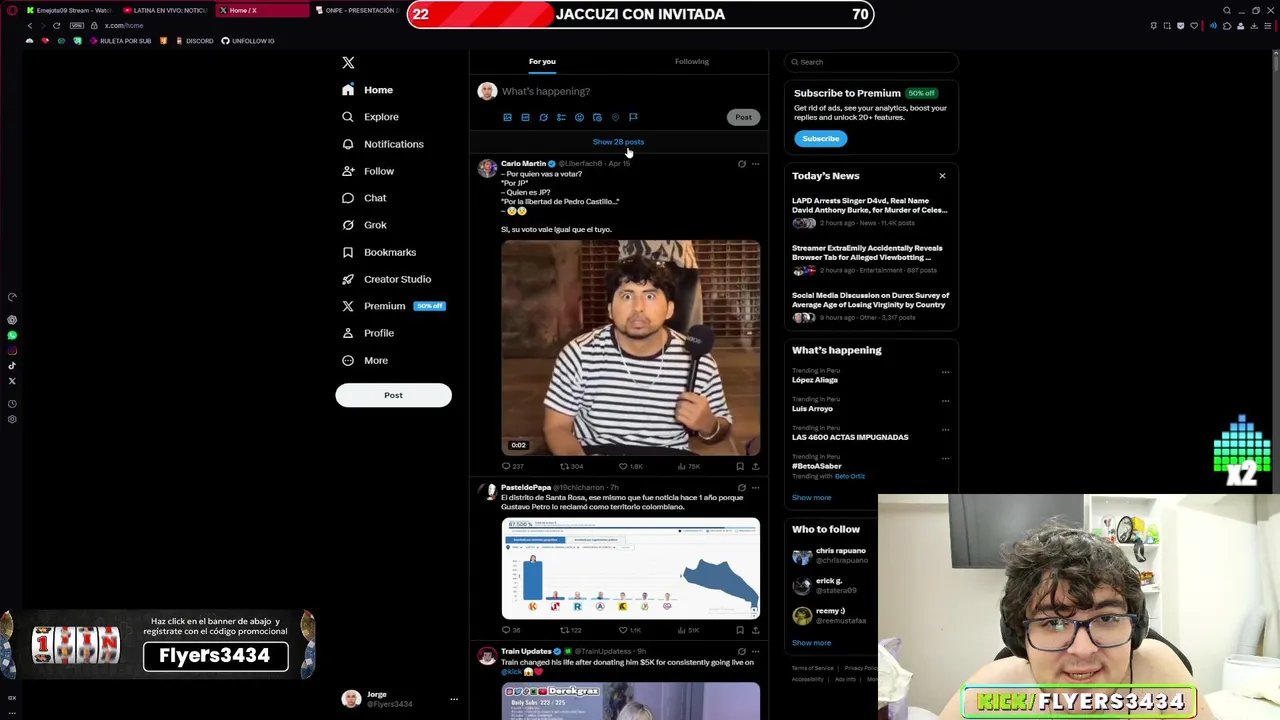Expand the More menu in sidebar

(x=365, y=360)
